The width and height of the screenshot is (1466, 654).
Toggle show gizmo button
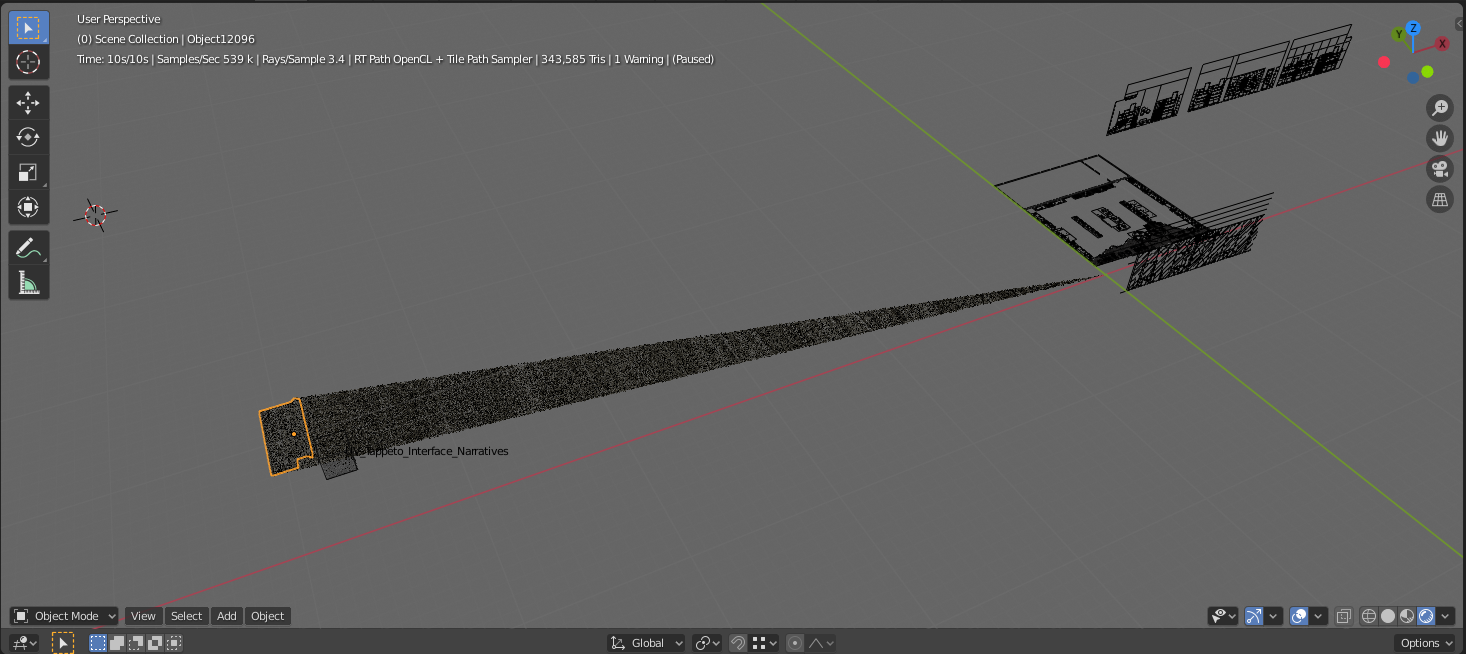click(1254, 616)
